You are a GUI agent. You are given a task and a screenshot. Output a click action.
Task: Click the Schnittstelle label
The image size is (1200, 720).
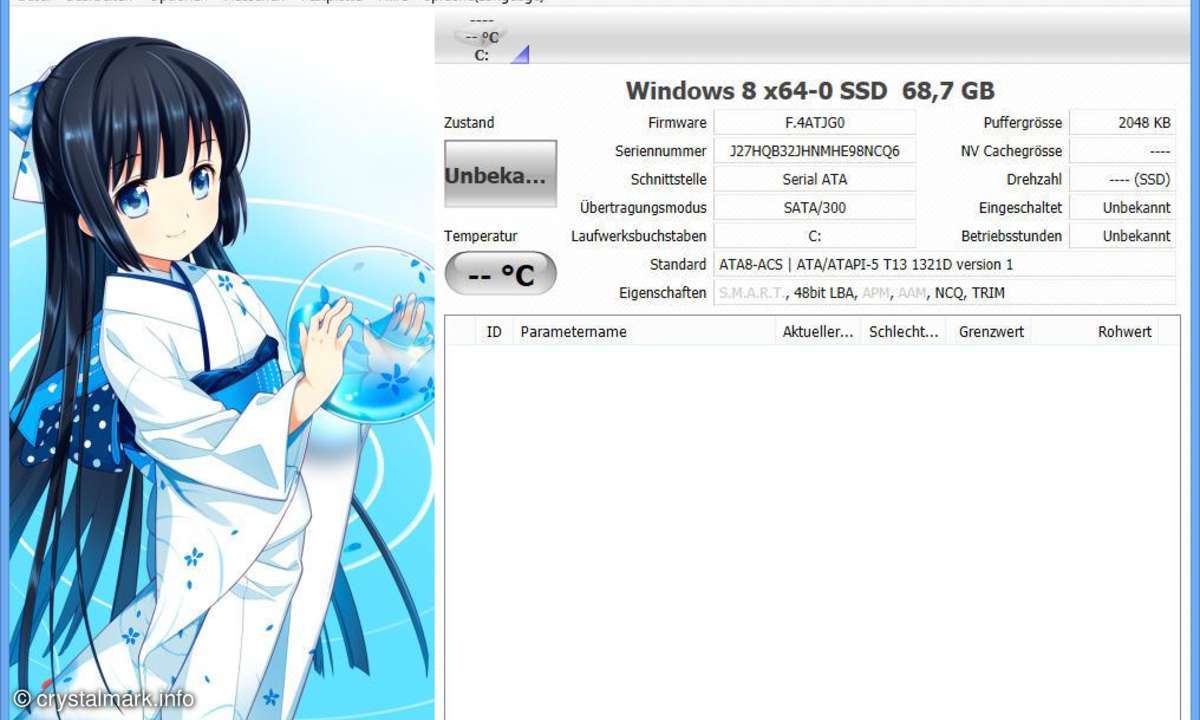pyautogui.click(x=669, y=180)
